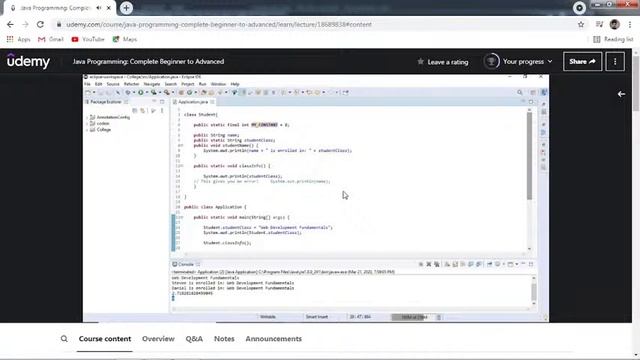This screenshot has width=640, height=360.
Task: Click the Share button
Action: pyautogui.click(x=582, y=62)
